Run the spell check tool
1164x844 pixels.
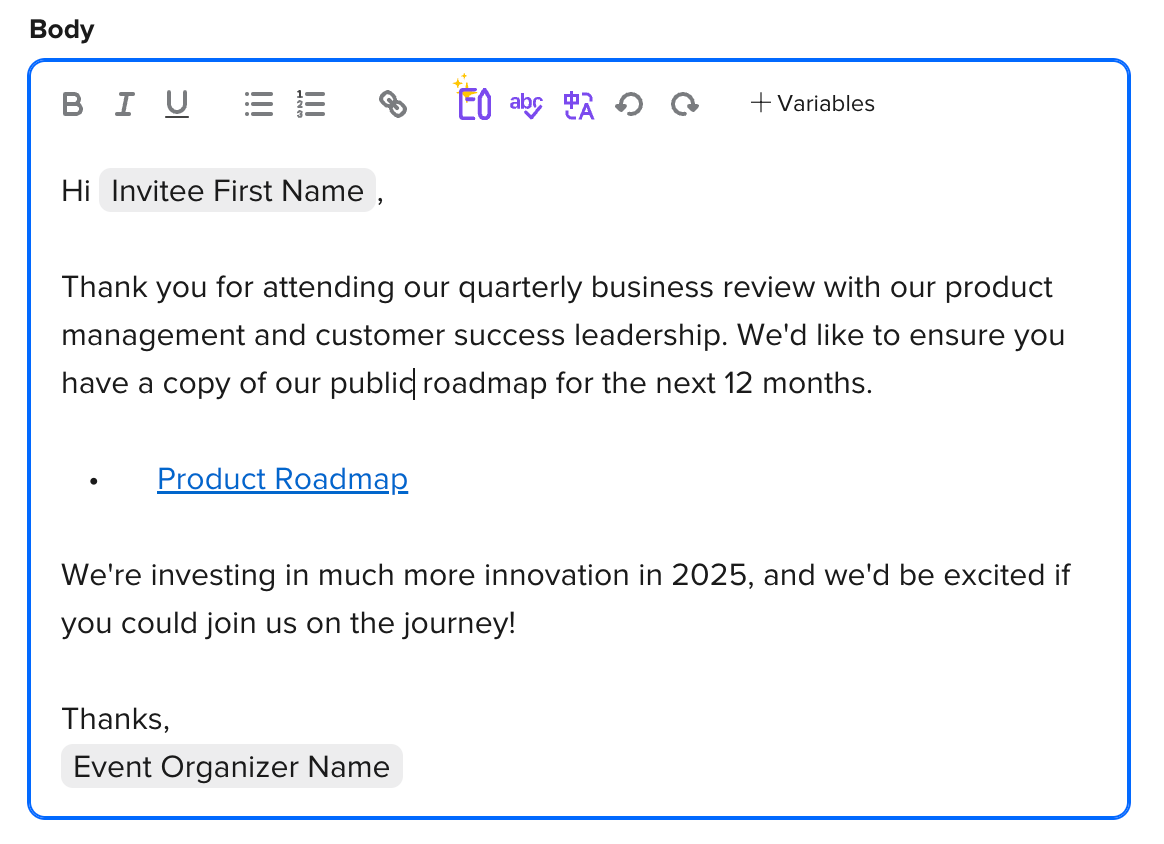coord(526,104)
